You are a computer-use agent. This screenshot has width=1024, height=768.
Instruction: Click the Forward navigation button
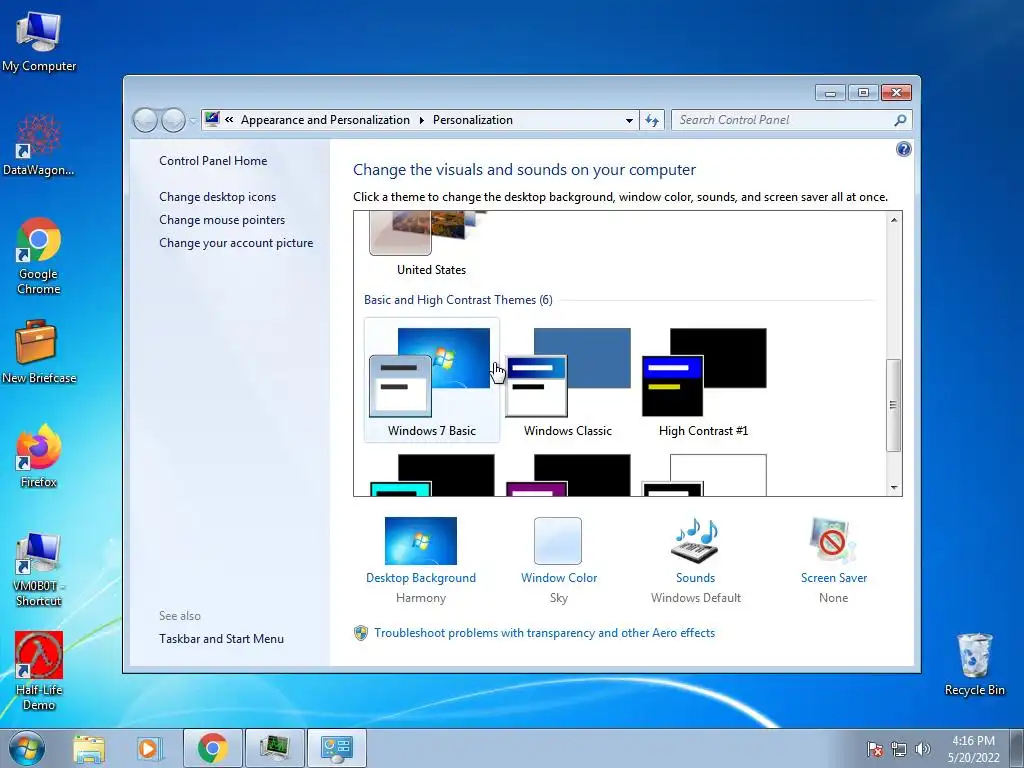click(x=173, y=120)
